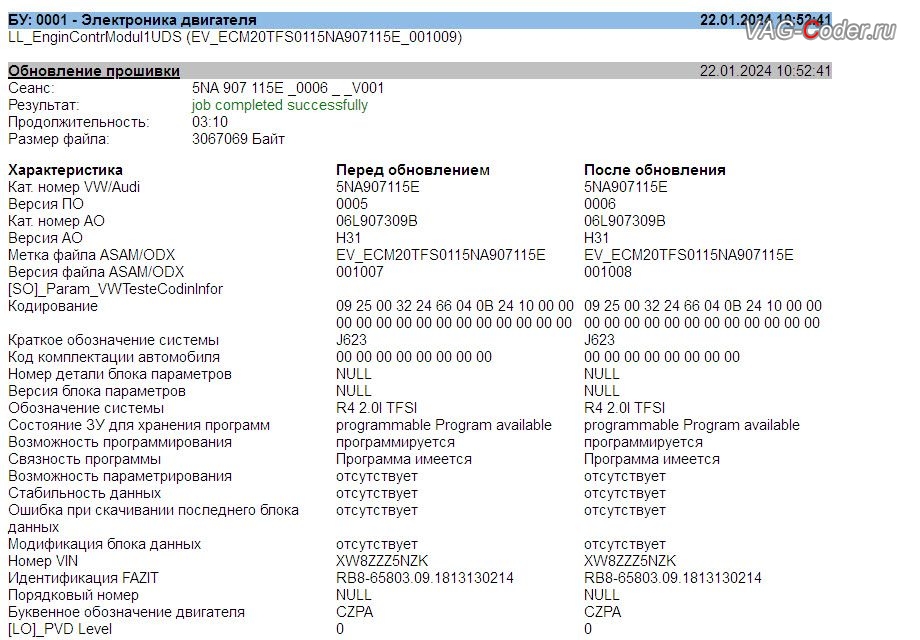Screen dimensions: 920x640
Task: Click the 'Возможность программирования' label
Action: click(120, 442)
